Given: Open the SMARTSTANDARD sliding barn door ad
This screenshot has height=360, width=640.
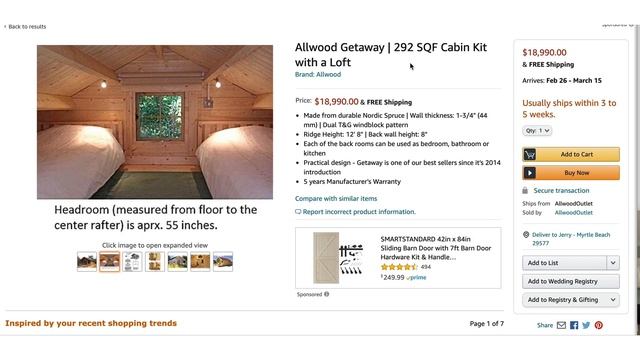Looking at the screenshot, I should 398,258.
